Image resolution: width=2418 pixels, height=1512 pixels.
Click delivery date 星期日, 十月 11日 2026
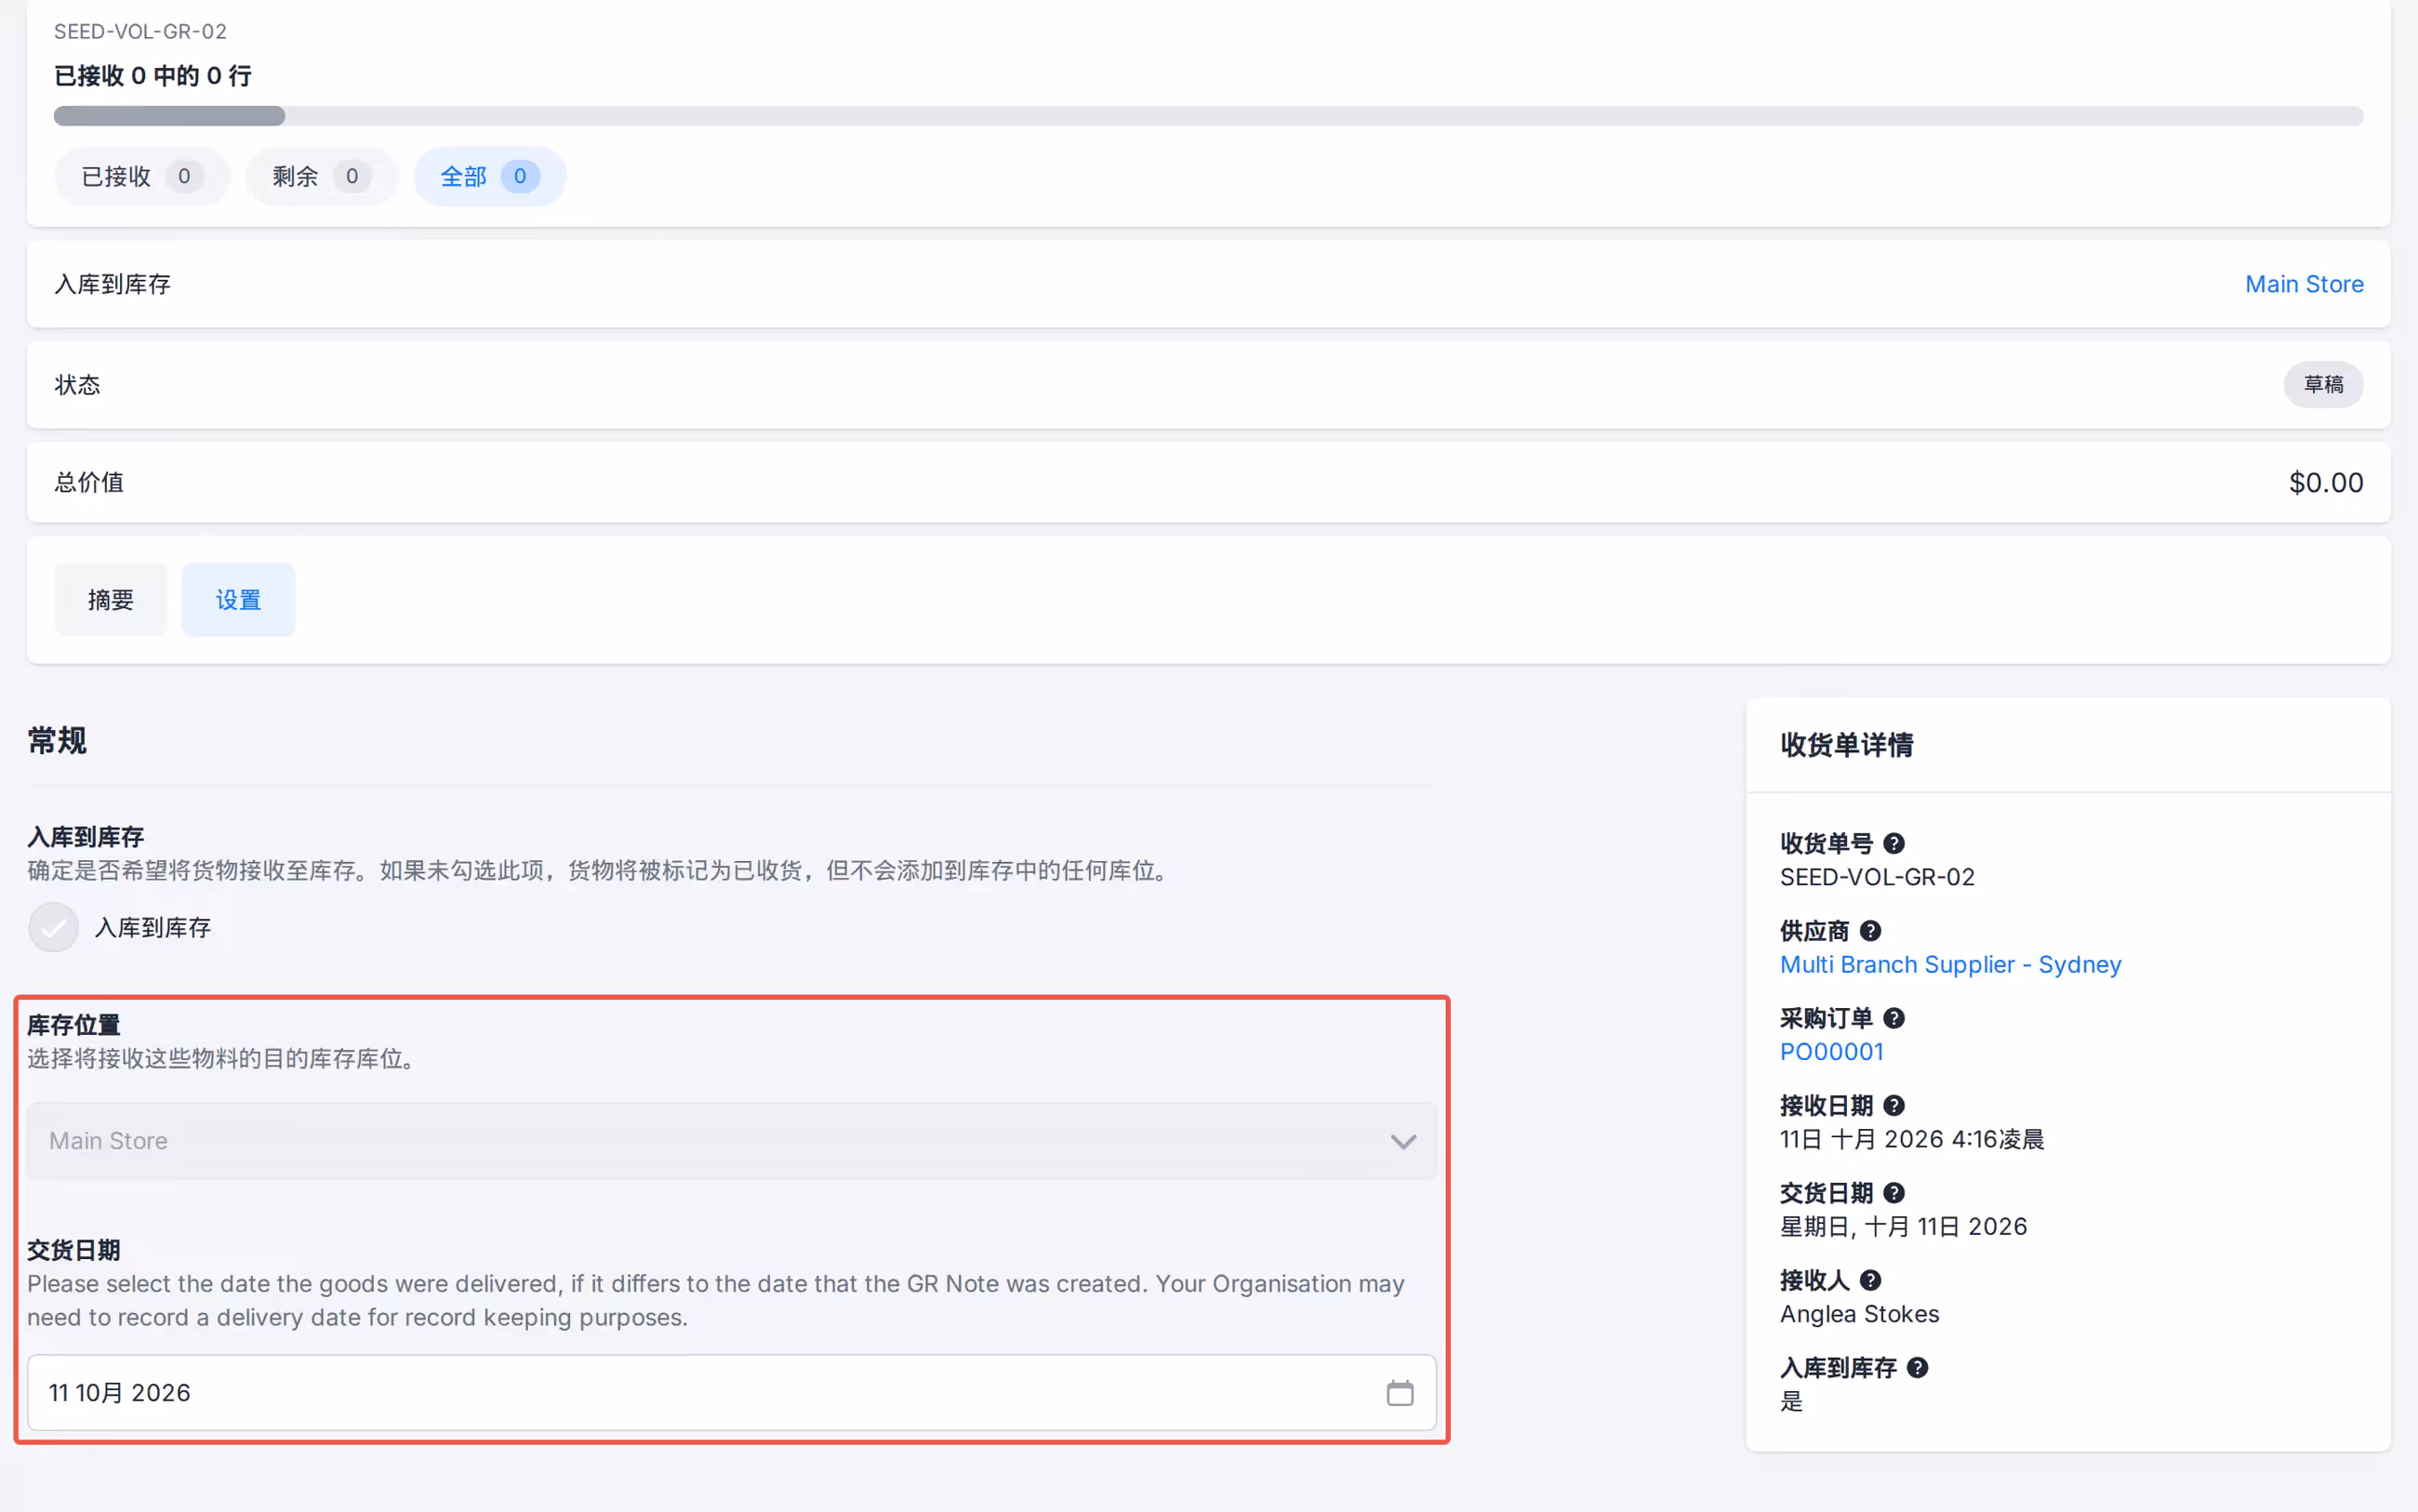(1903, 1226)
